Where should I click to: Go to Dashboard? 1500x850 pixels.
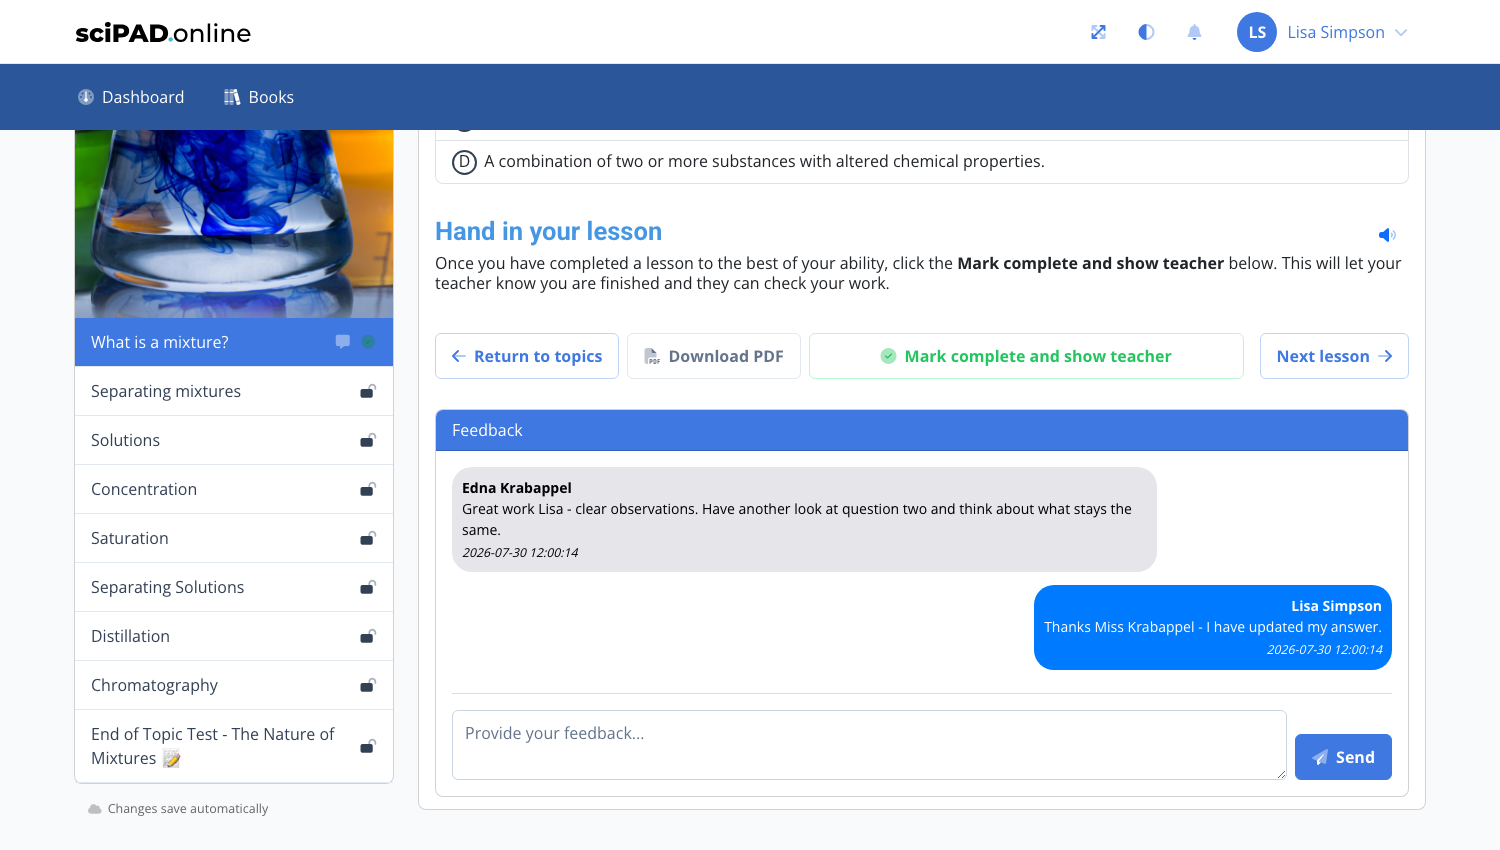[x=131, y=97]
